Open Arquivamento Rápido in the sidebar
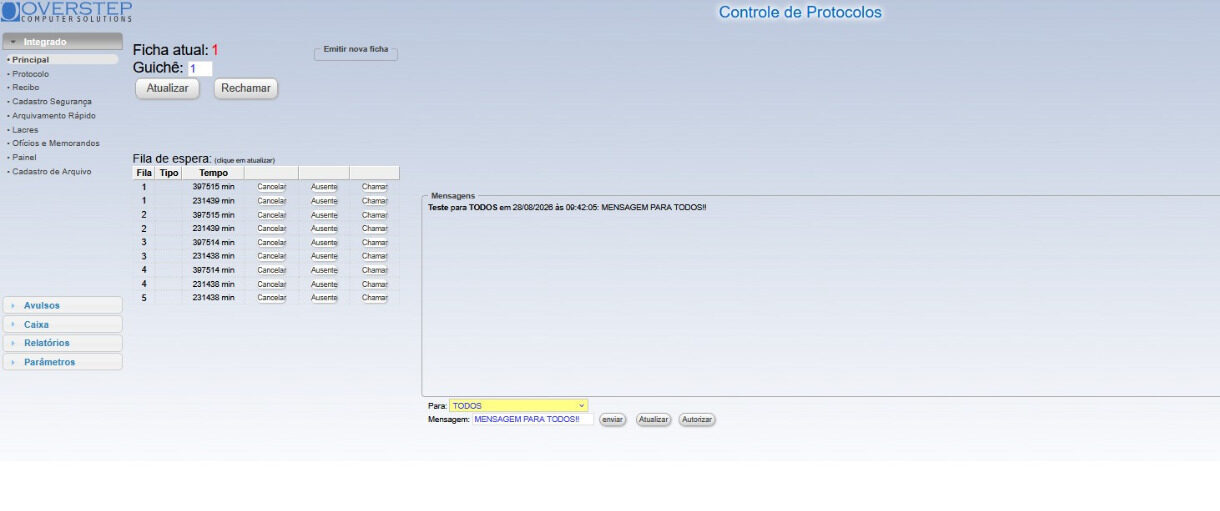The image size is (1220, 511). coord(54,116)
